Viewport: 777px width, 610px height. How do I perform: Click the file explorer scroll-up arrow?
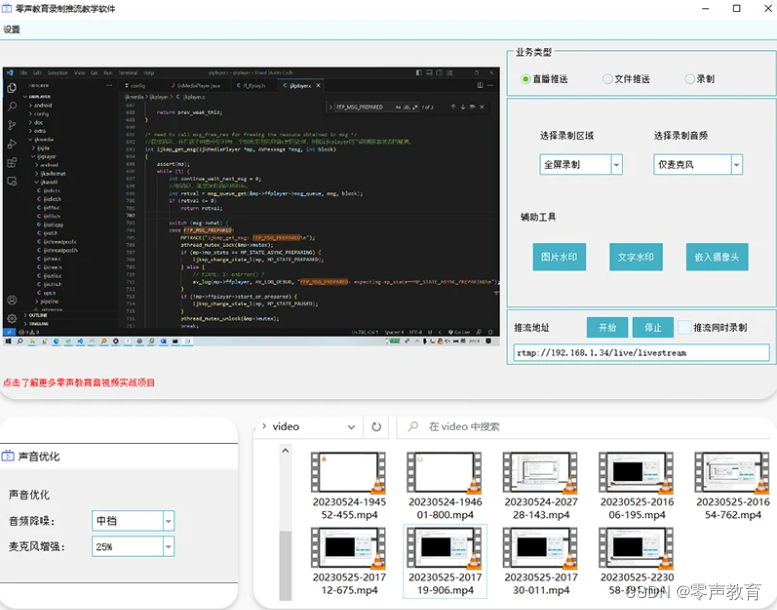coord(285,450)
